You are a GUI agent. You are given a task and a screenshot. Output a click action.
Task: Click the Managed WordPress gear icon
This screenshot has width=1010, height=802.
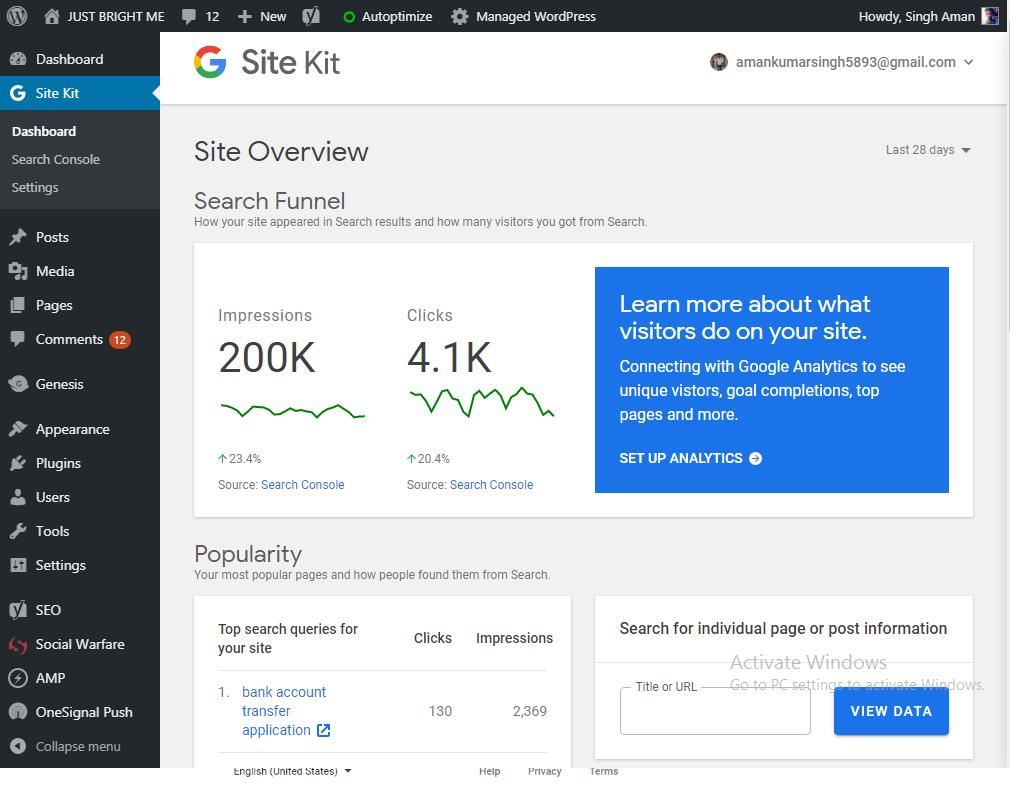point(459,17)
